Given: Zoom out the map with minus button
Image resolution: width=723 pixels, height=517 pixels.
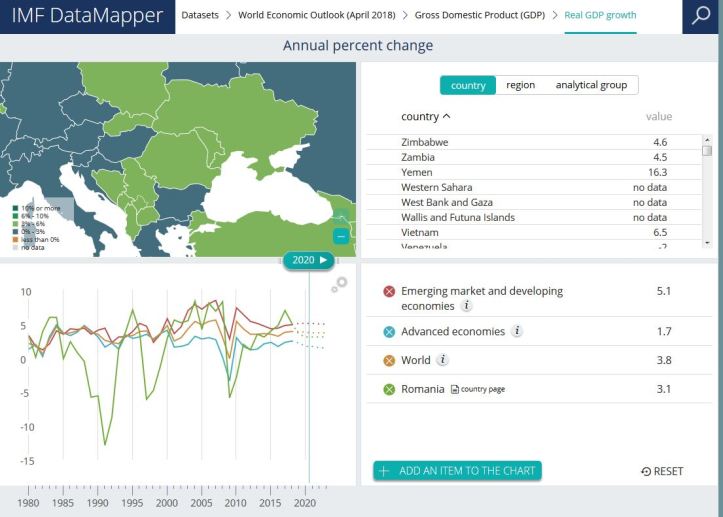Looking at the screenshot, I should tap(341, 237).
